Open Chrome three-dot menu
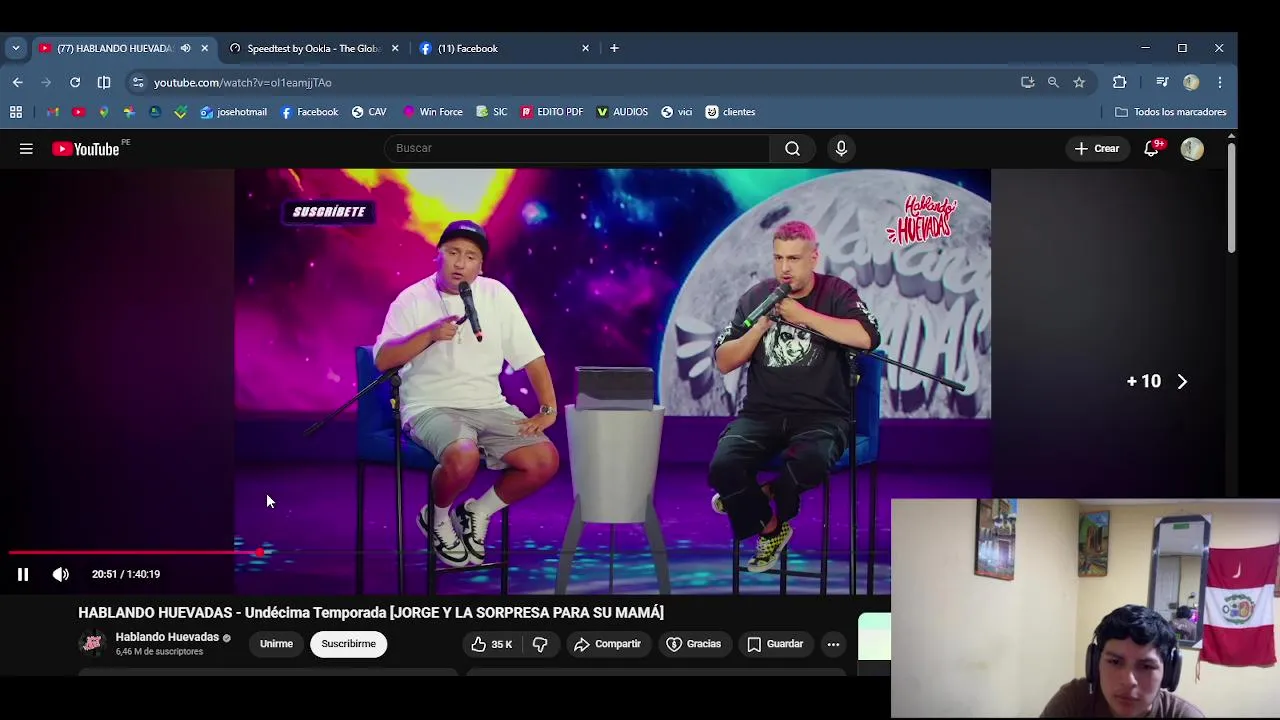 click(1220, 82)
